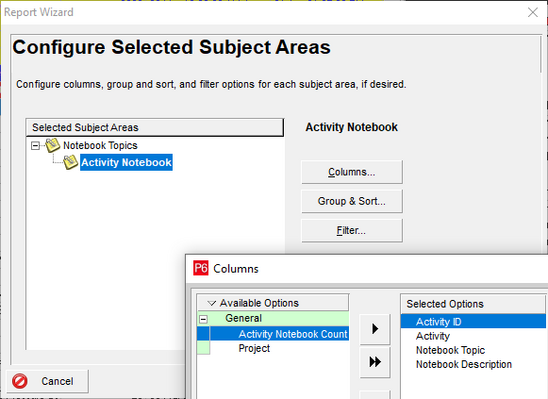
Task: Select Project in Available Options
Action: tap(254, 348)
